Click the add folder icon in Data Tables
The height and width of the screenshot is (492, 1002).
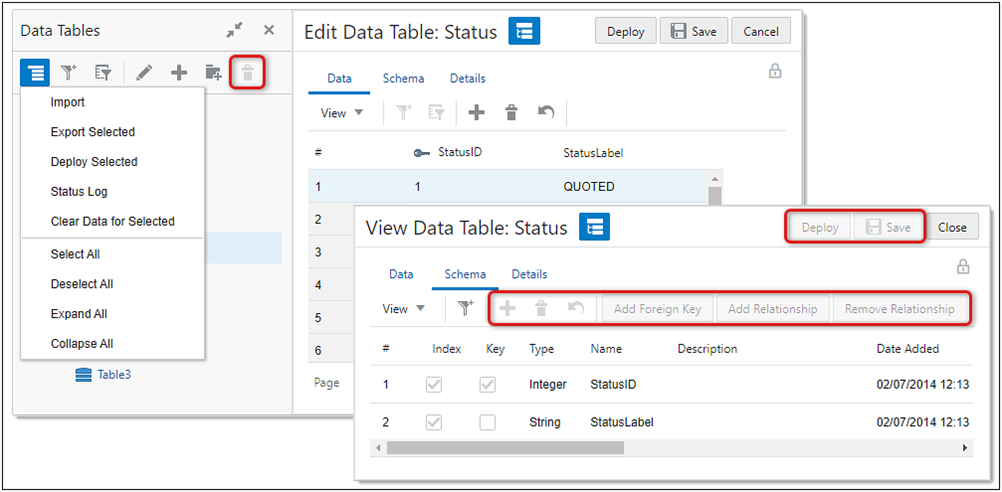[213, 72]
